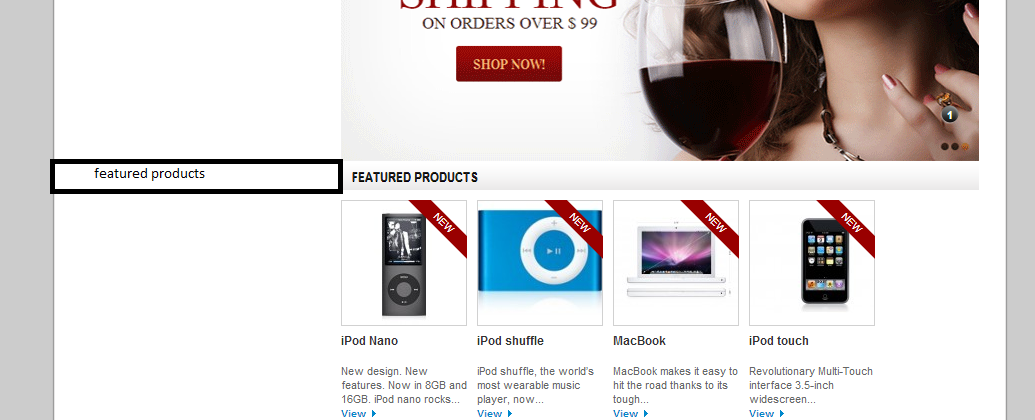
Task: Click the NEW ribbon on iPod shuffle
Action: (x=579, y=224)
